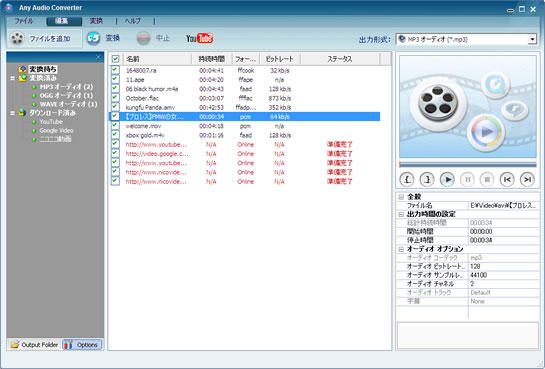Click the blue Convert arrows icon
This screenshot has width=545, height=369.
tap(93, 38)
